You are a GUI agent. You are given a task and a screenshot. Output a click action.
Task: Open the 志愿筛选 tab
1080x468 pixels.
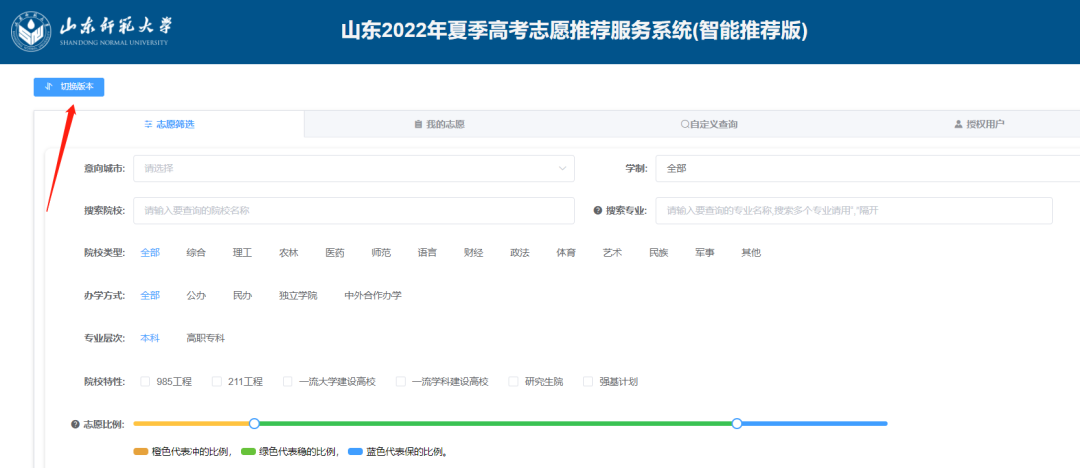tap(169, 124)
